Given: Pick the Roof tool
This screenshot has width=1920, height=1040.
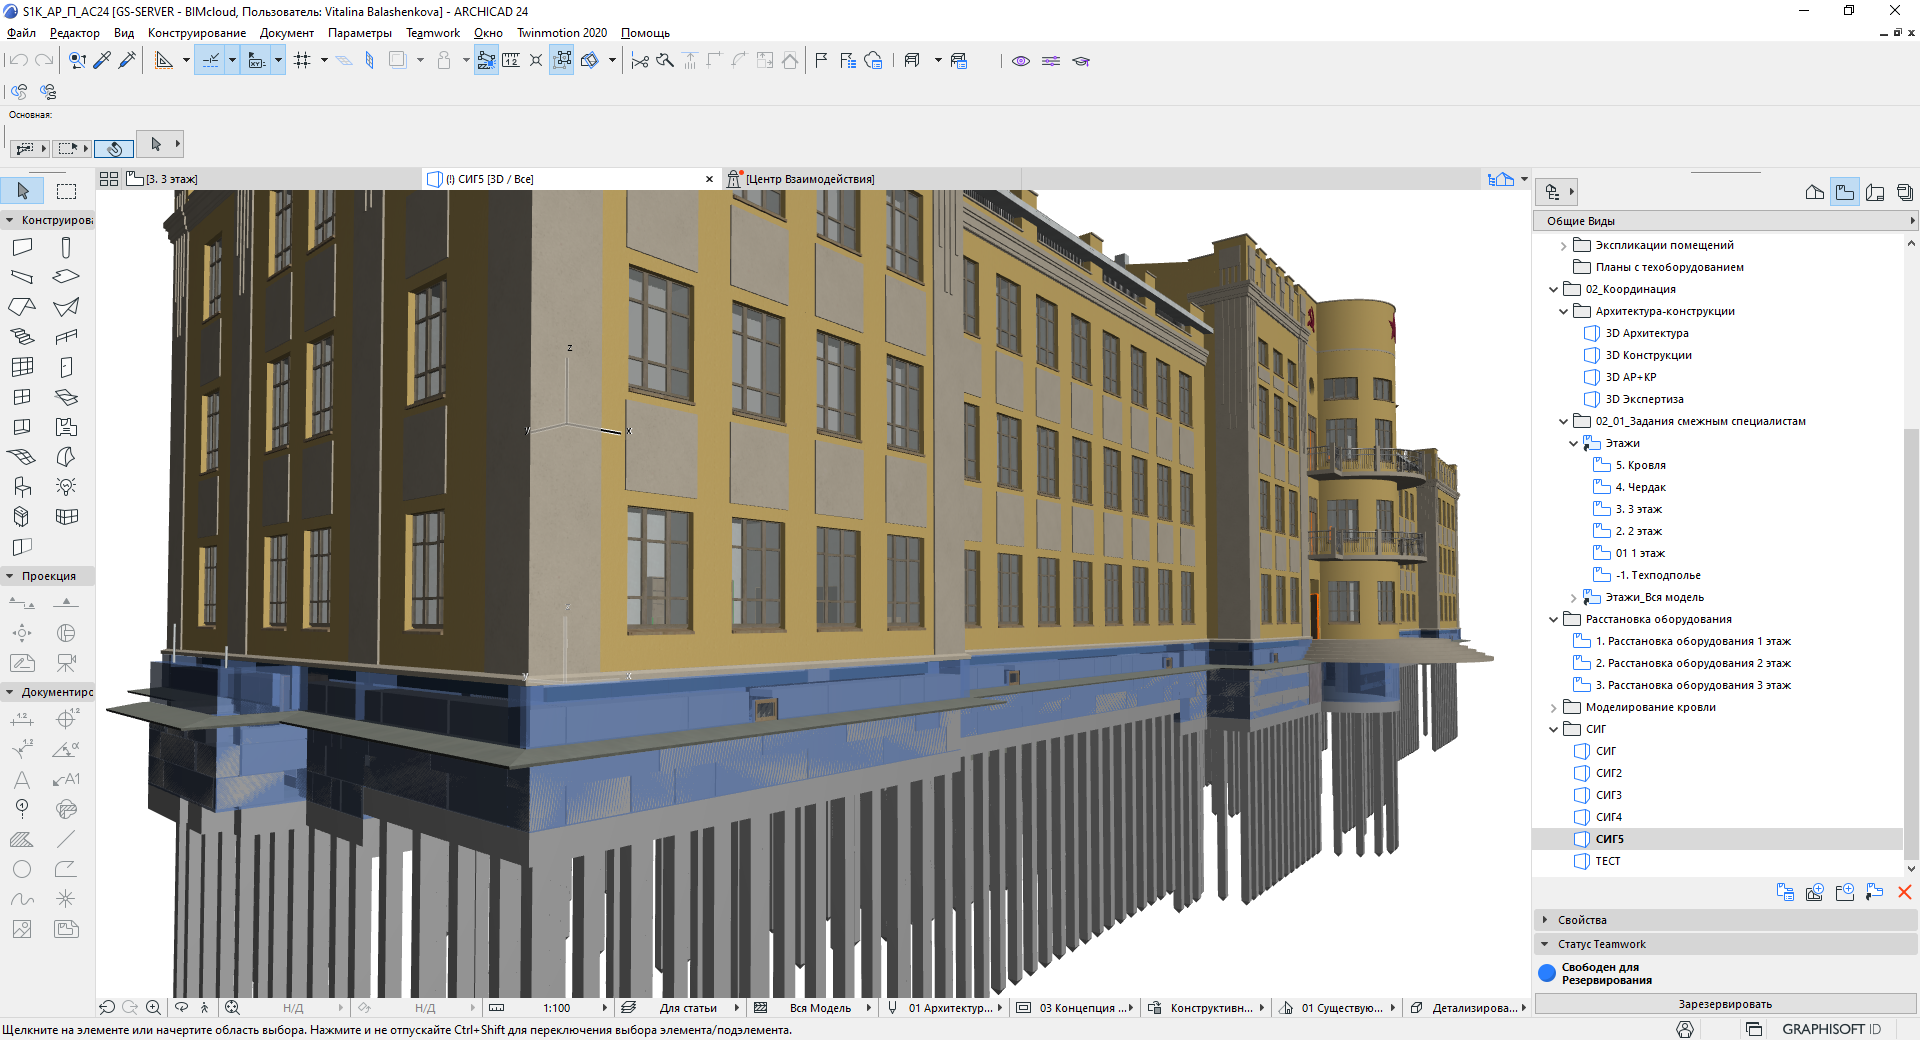Looking at the screenshot, I should point(22,307).
